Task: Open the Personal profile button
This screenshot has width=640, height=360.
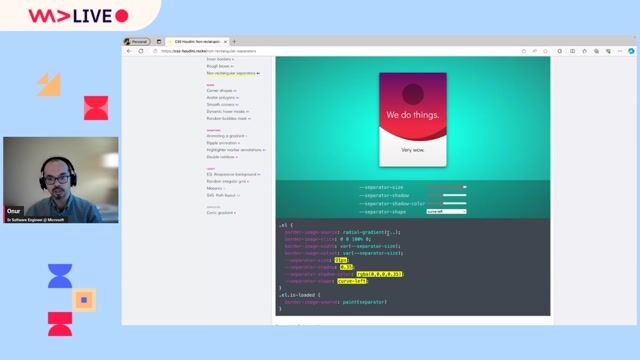Action: point(137,42)
